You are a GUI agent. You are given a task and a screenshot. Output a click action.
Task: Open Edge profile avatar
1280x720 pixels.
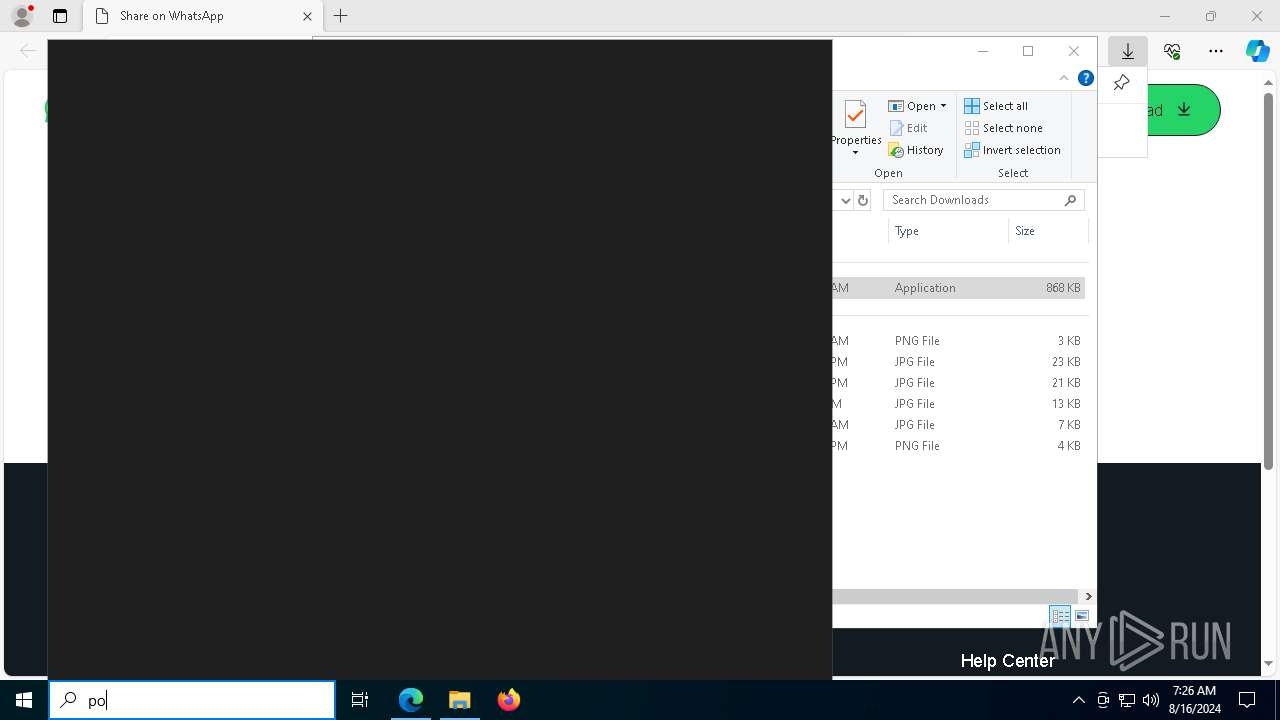(22, 16)
